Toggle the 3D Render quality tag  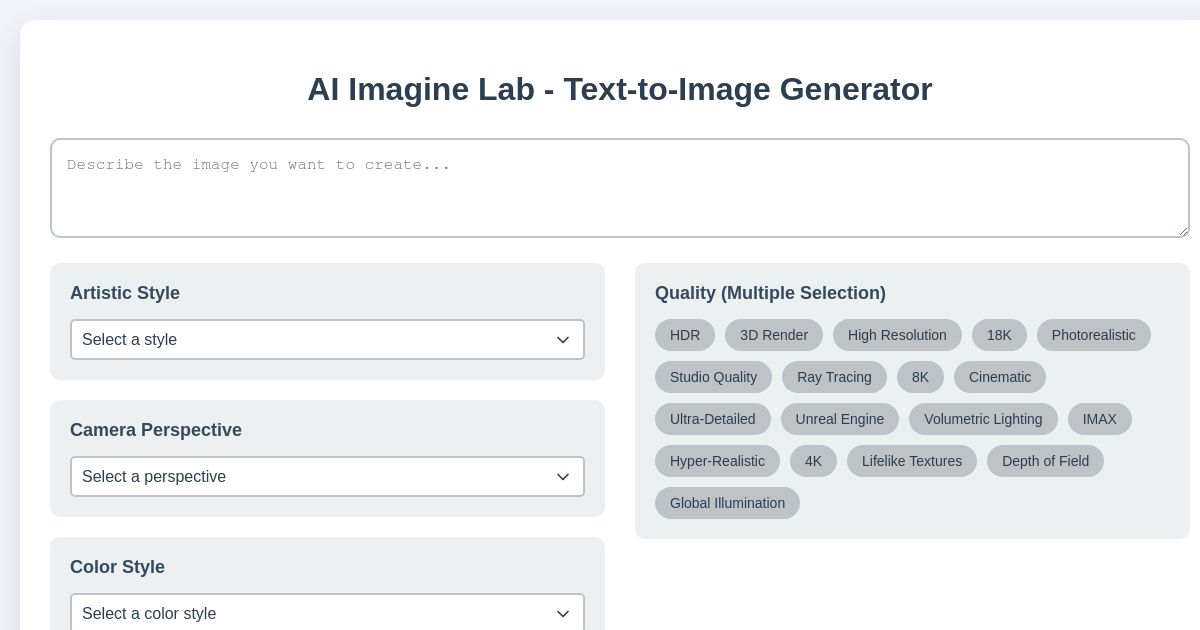pos(773,335)
